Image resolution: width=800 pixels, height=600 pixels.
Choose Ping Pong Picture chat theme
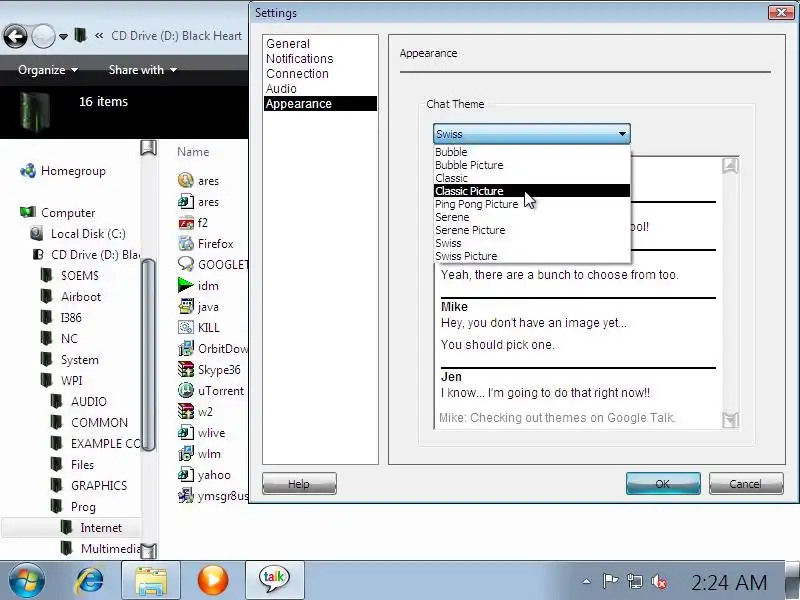[532, 204]
